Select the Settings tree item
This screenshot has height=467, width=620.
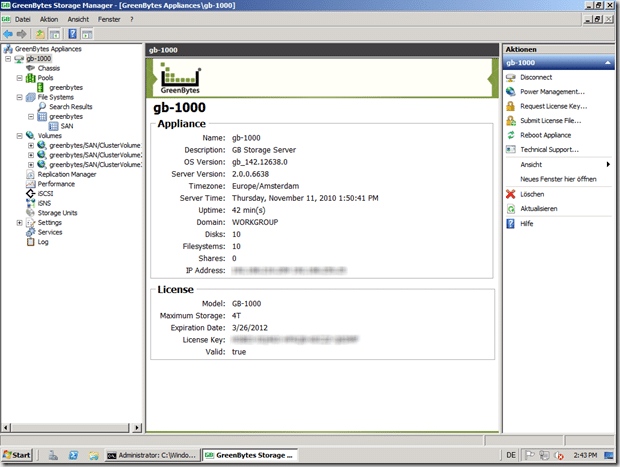(49, 223)
